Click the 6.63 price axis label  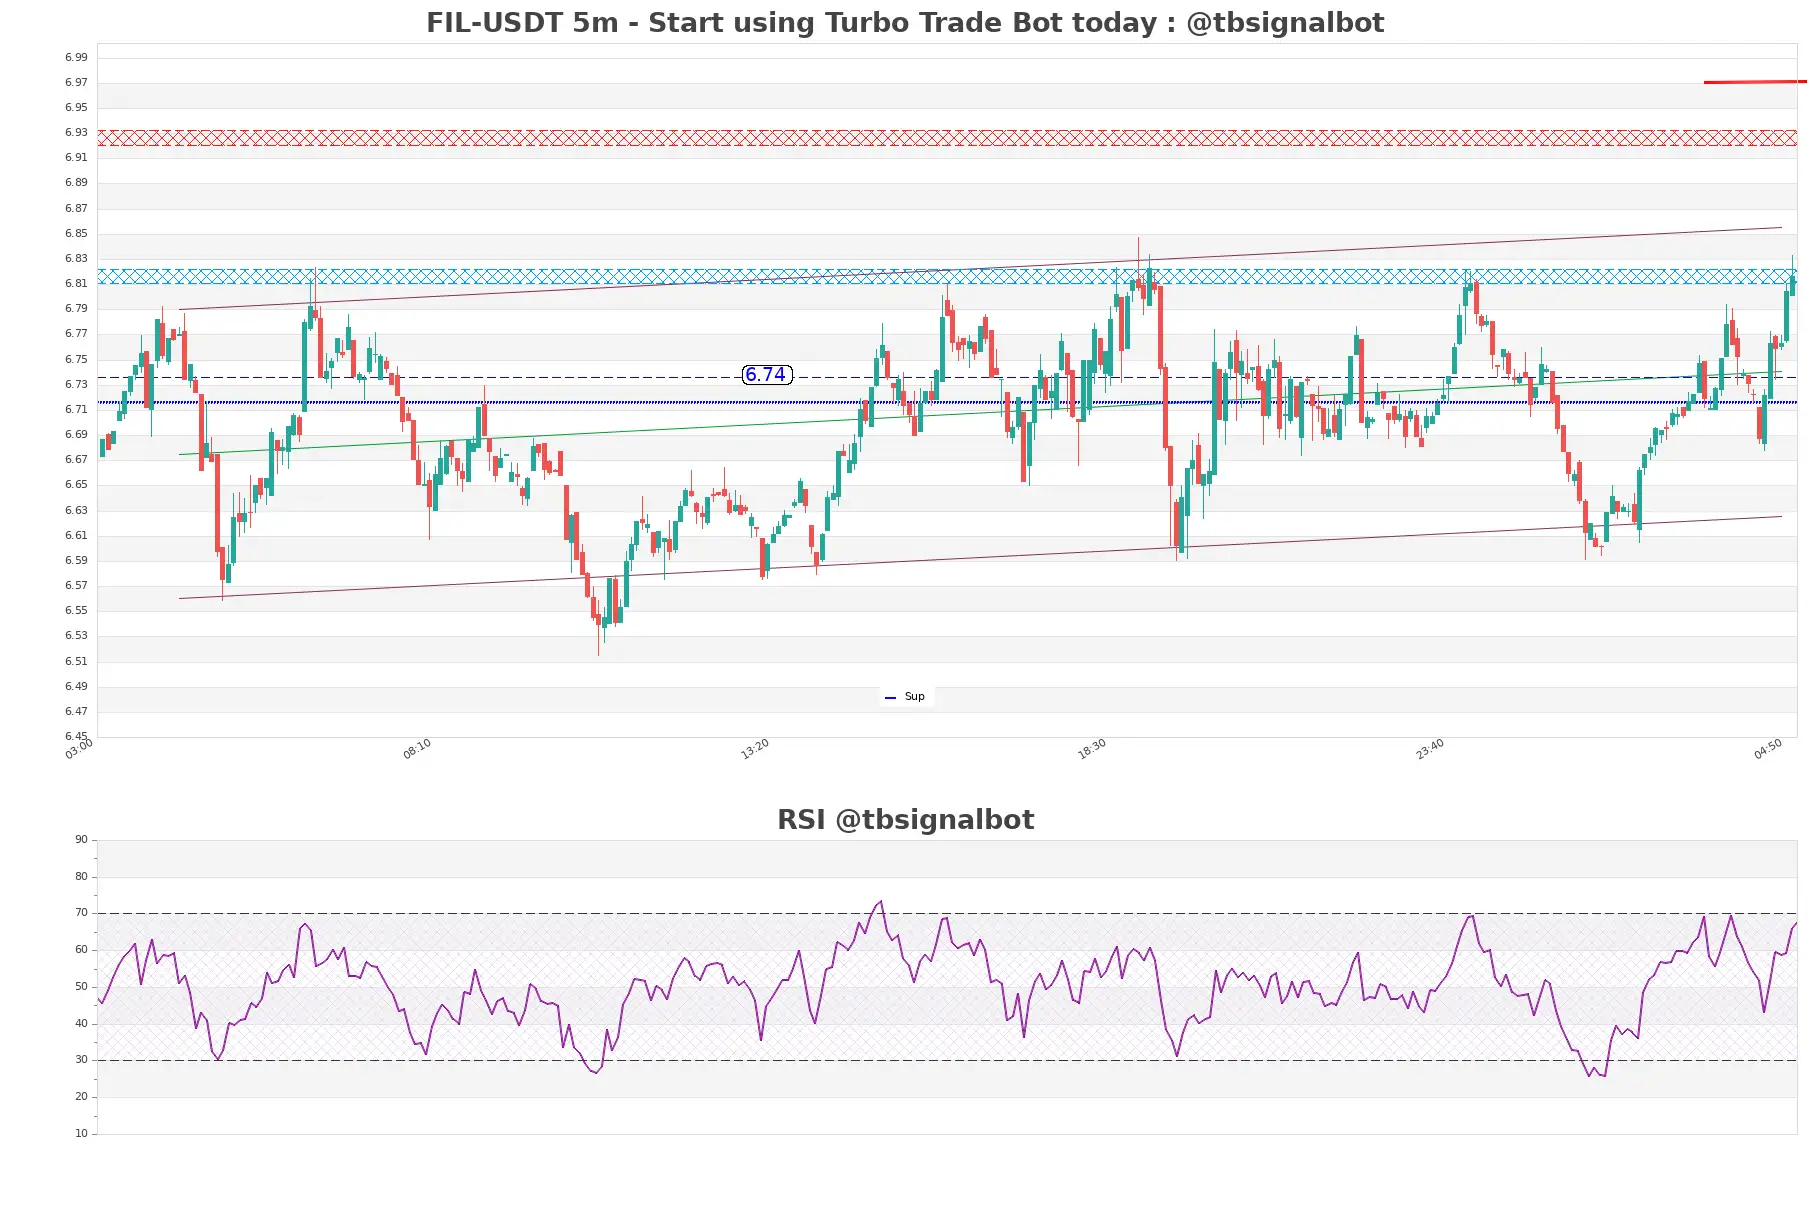pyautogui.click(x=76, y=511)
